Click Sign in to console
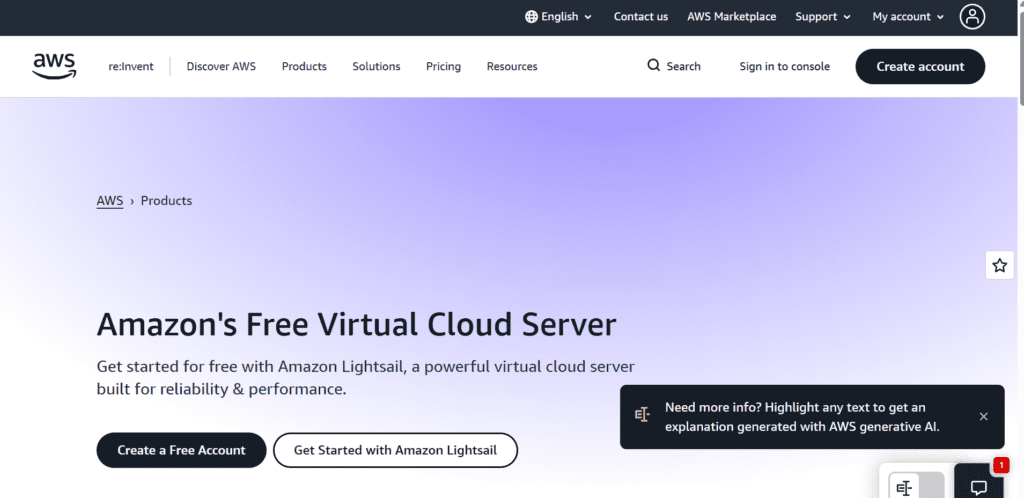 (x=784, y=66)
